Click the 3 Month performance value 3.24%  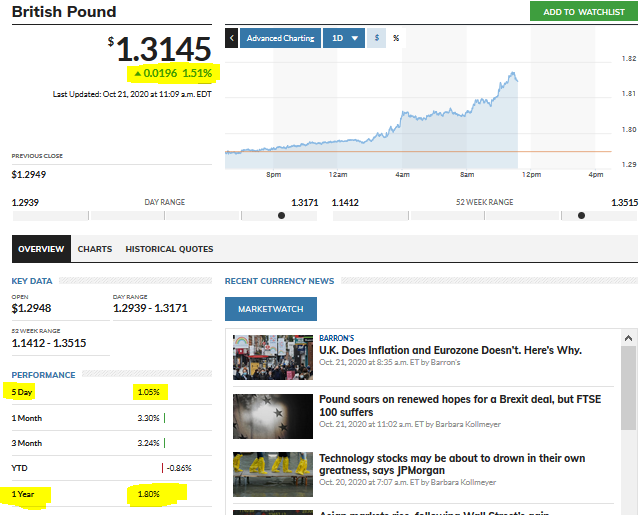(148, 443)
